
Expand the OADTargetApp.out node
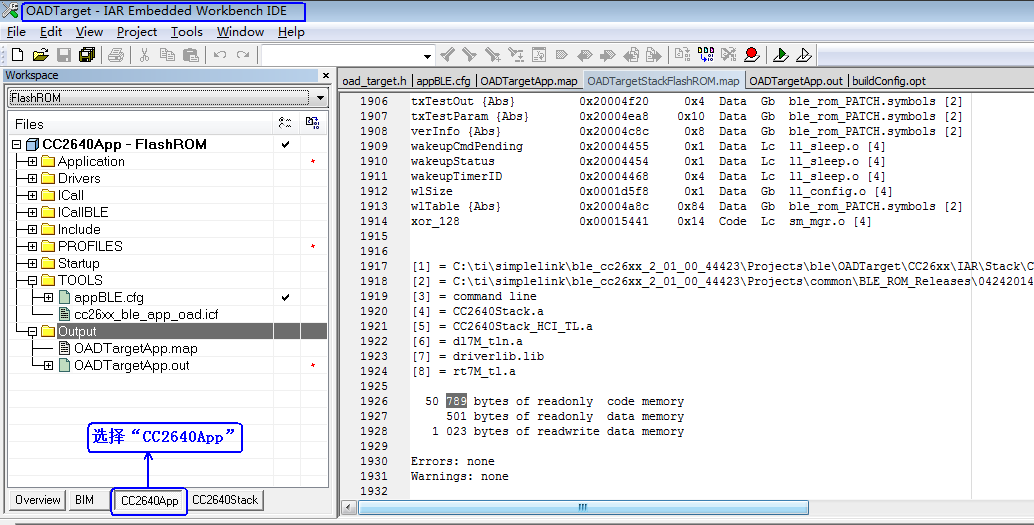pos(48,365)
